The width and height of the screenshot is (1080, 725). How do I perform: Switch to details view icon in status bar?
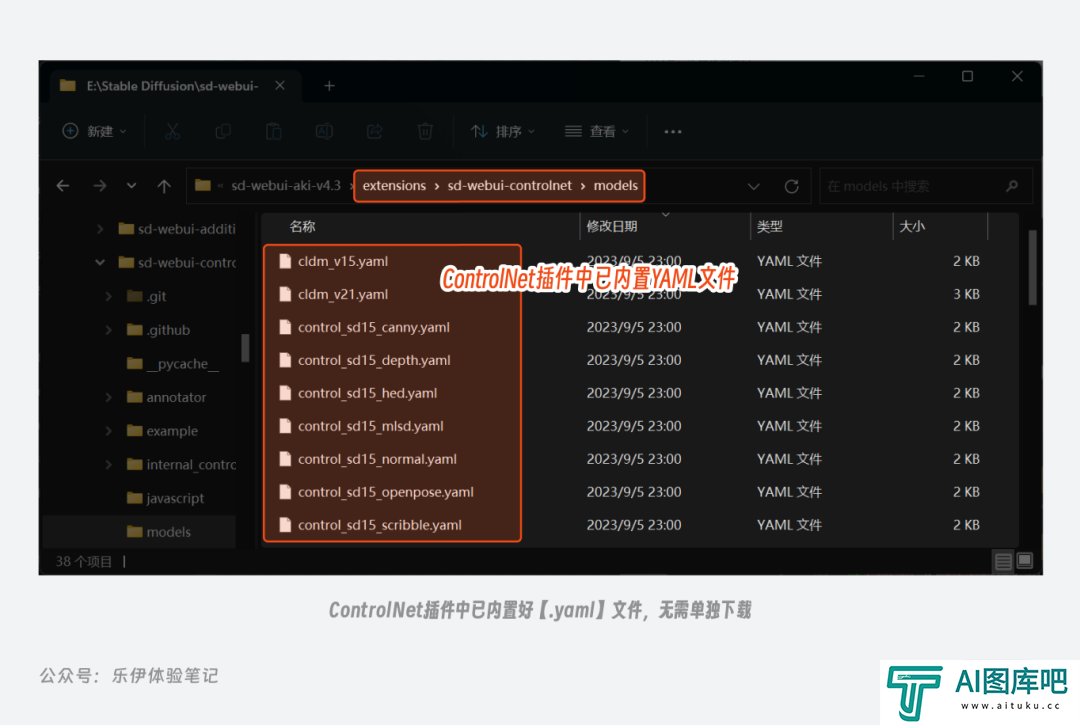1003,562
